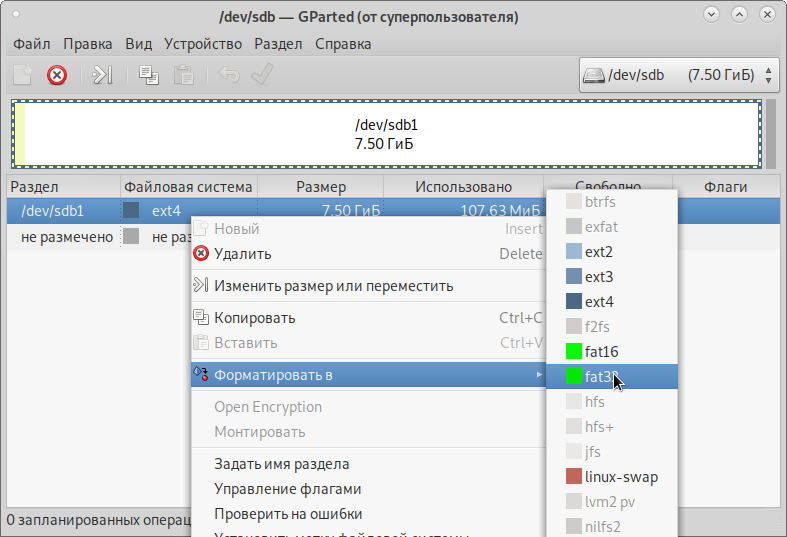The height and width of the screenshot is (537, 787).
Task: Click the Файловая система column header
Action: tap(189, 187)
